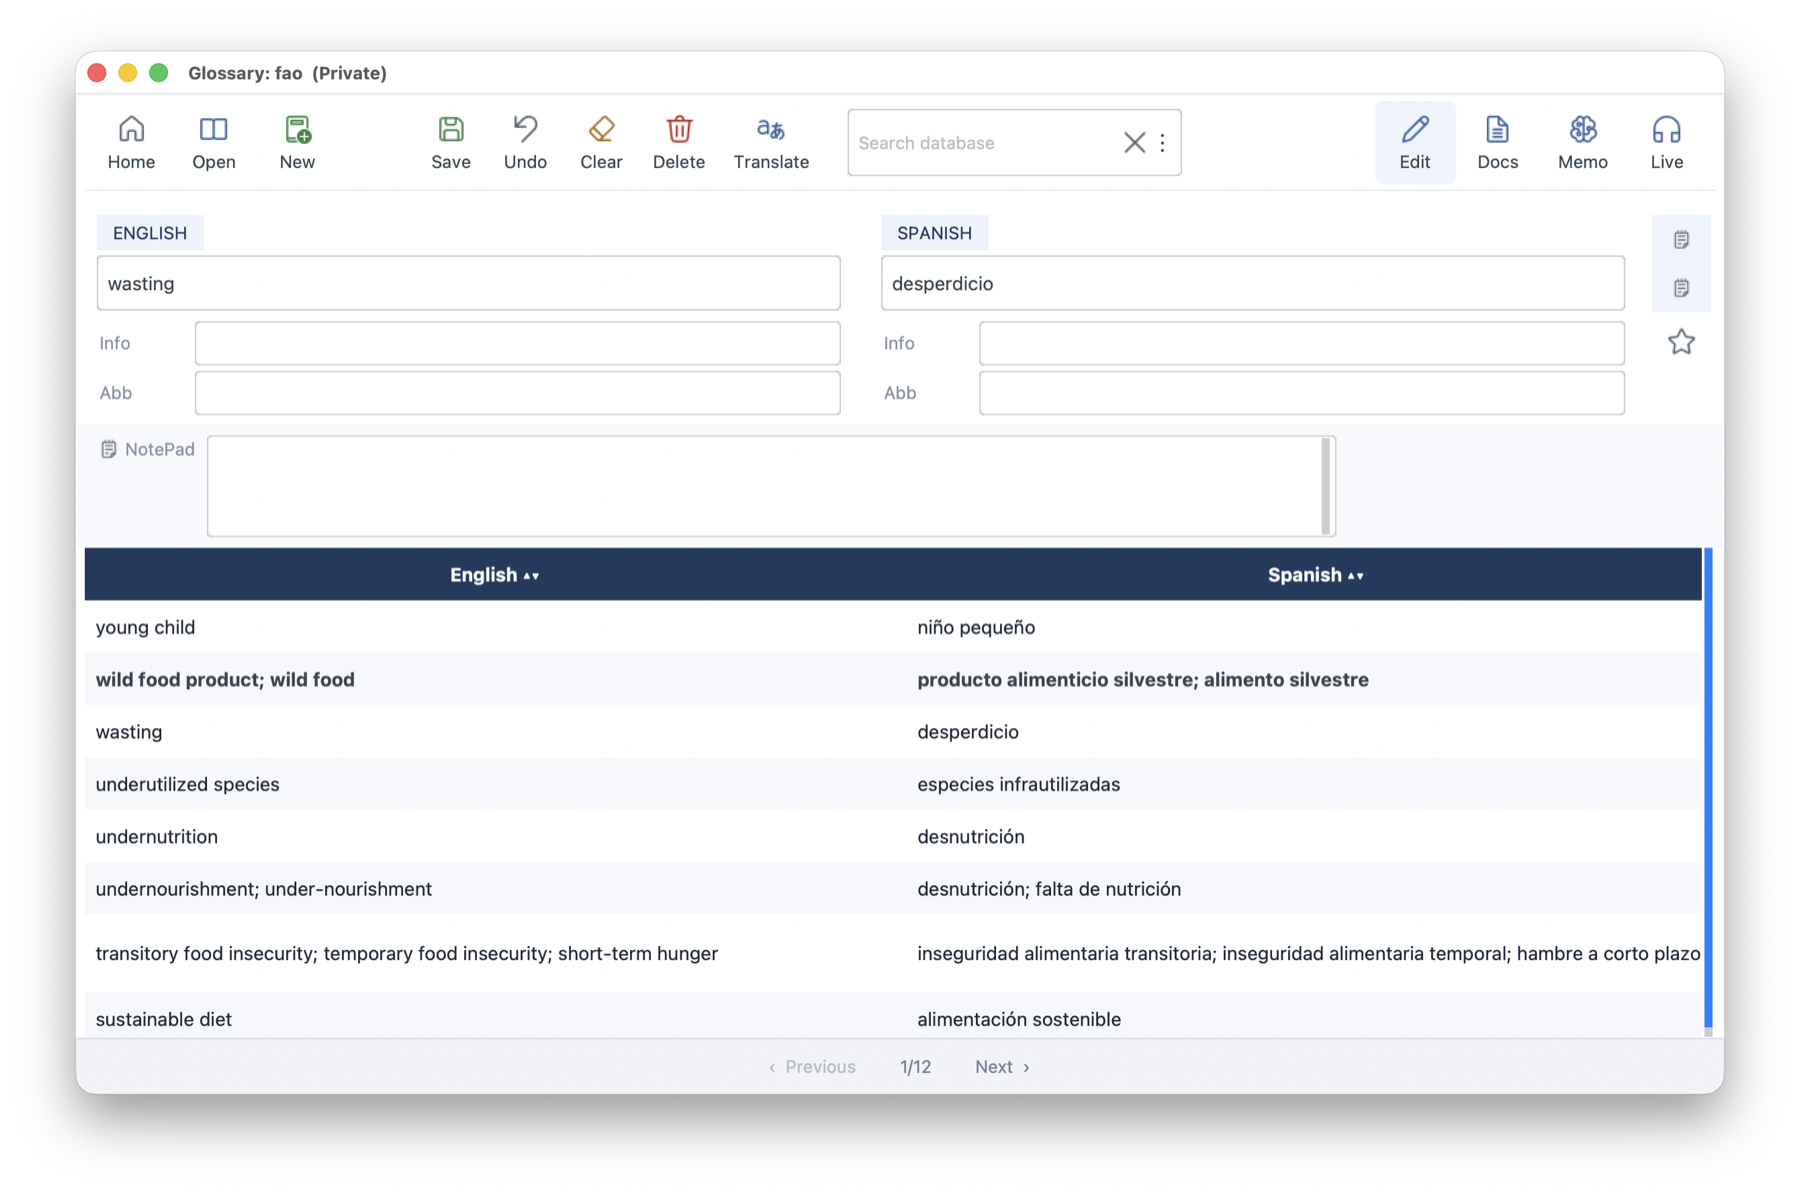Click the NotePad vertical scrollbar
This screenshot has height=1194, width=1800.
(x=1326, y=486)
